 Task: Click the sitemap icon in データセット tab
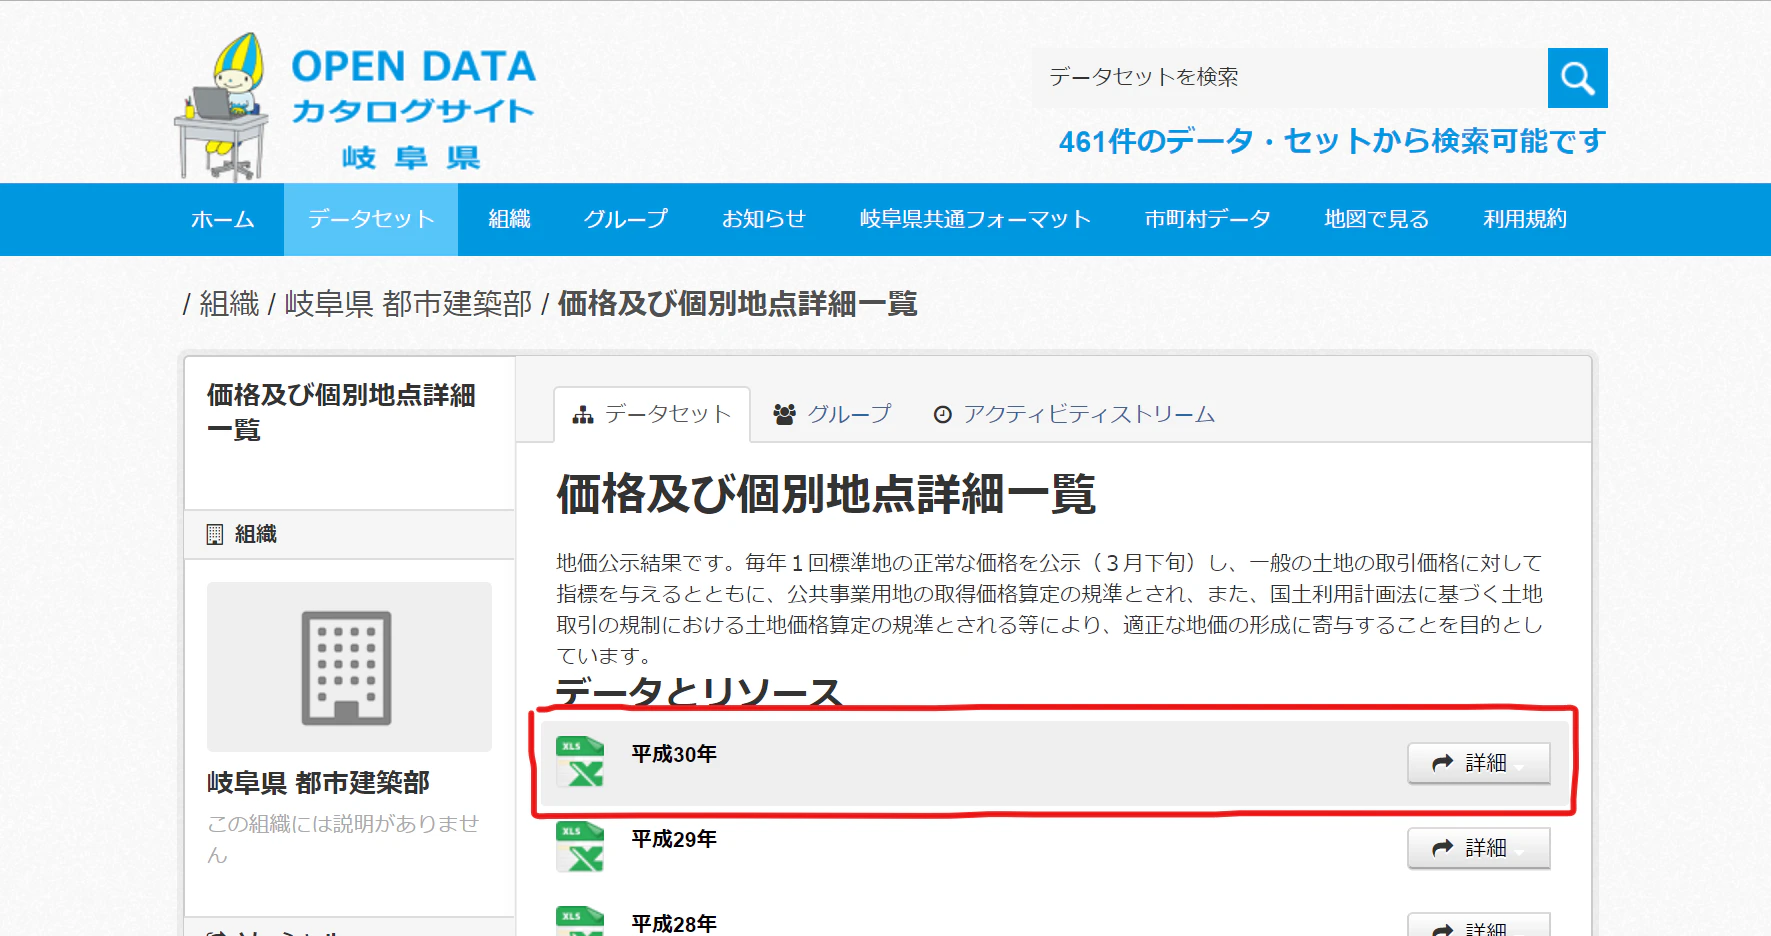(582, 415)
